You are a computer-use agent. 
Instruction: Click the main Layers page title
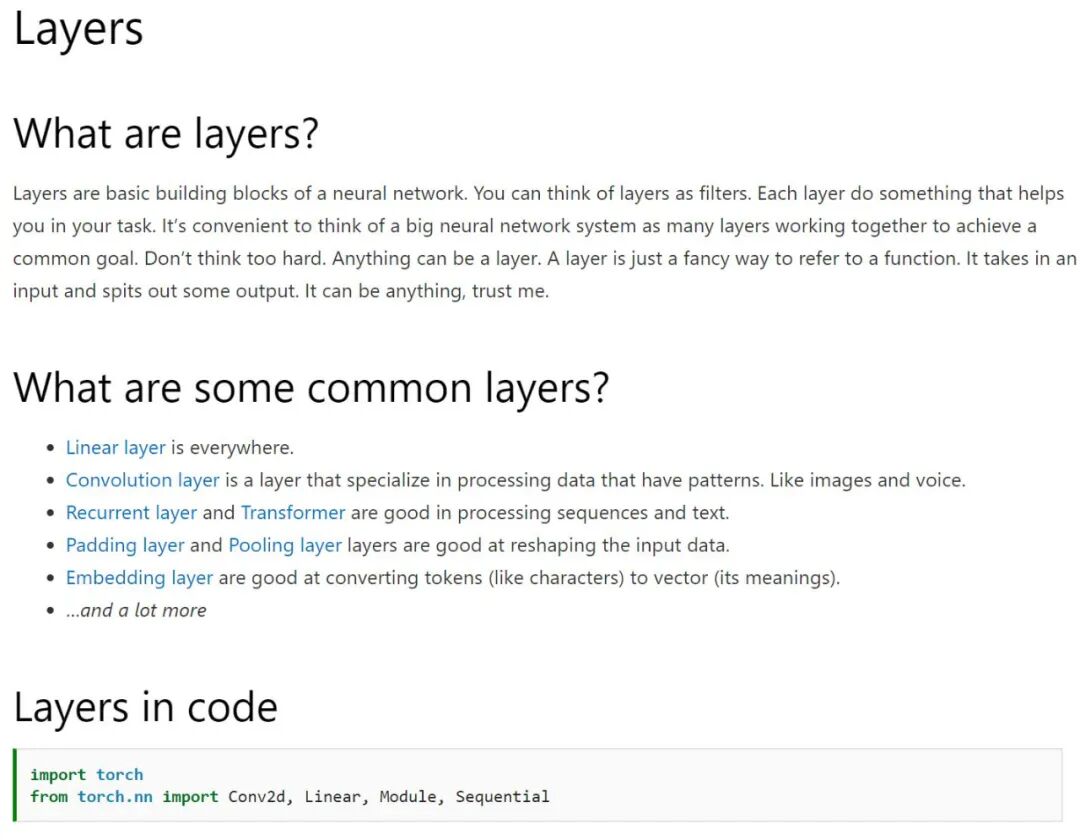[79, 30]
